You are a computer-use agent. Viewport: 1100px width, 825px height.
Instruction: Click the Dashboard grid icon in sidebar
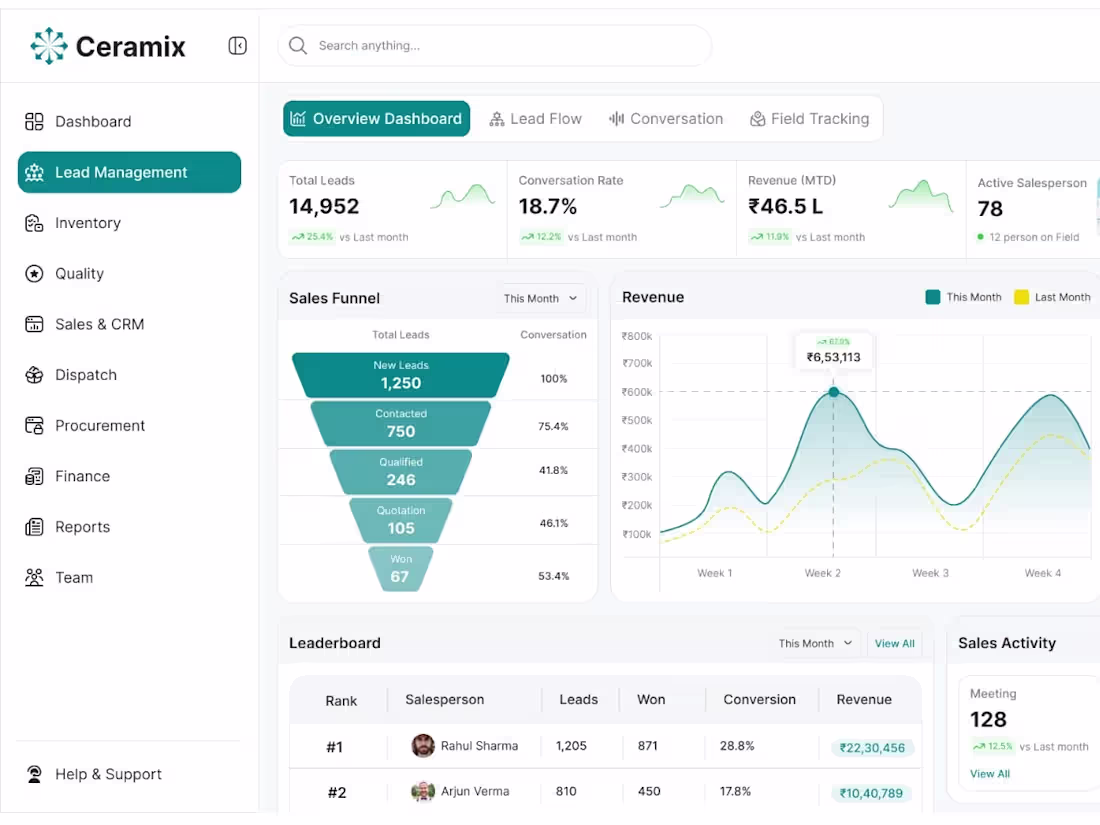(34, 121)
